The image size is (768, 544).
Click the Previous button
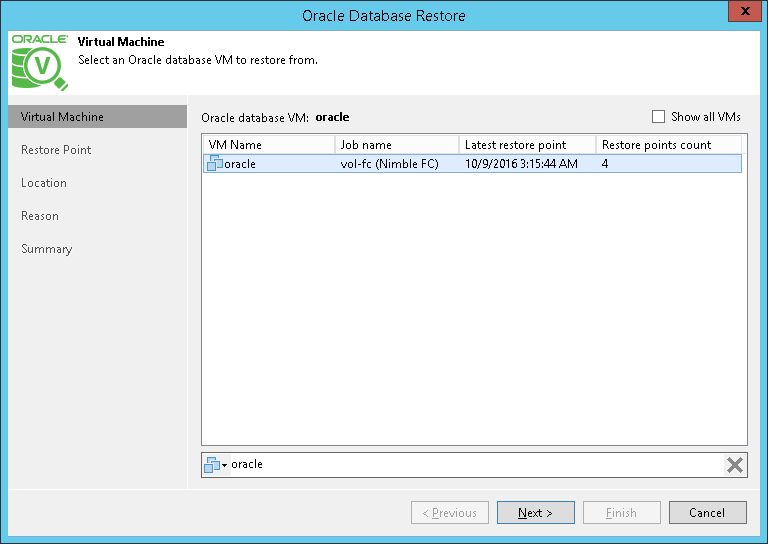pyautogui.click(x=450, y=513)
